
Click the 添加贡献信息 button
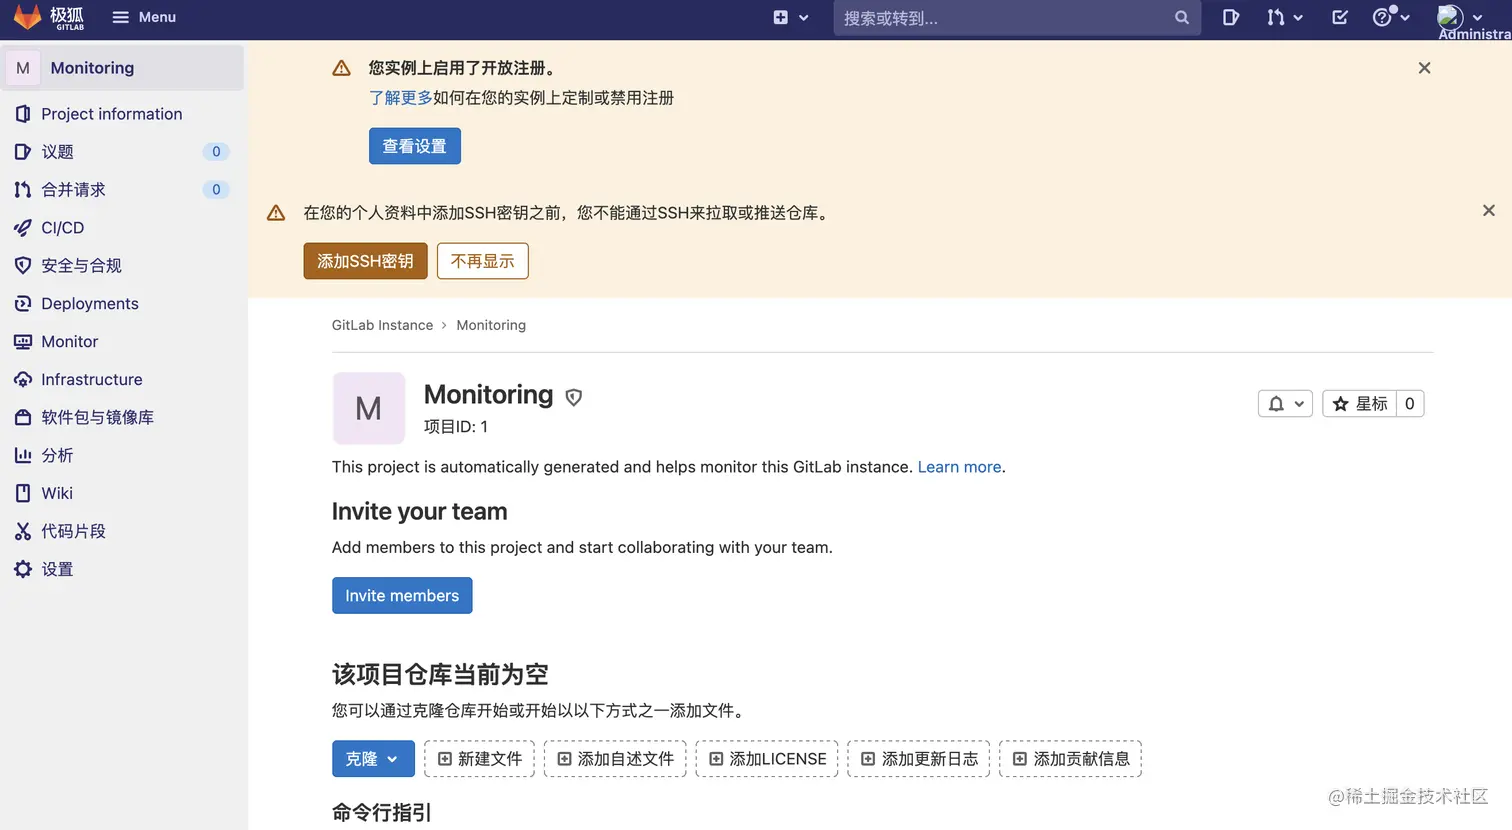coord(1071,759)
